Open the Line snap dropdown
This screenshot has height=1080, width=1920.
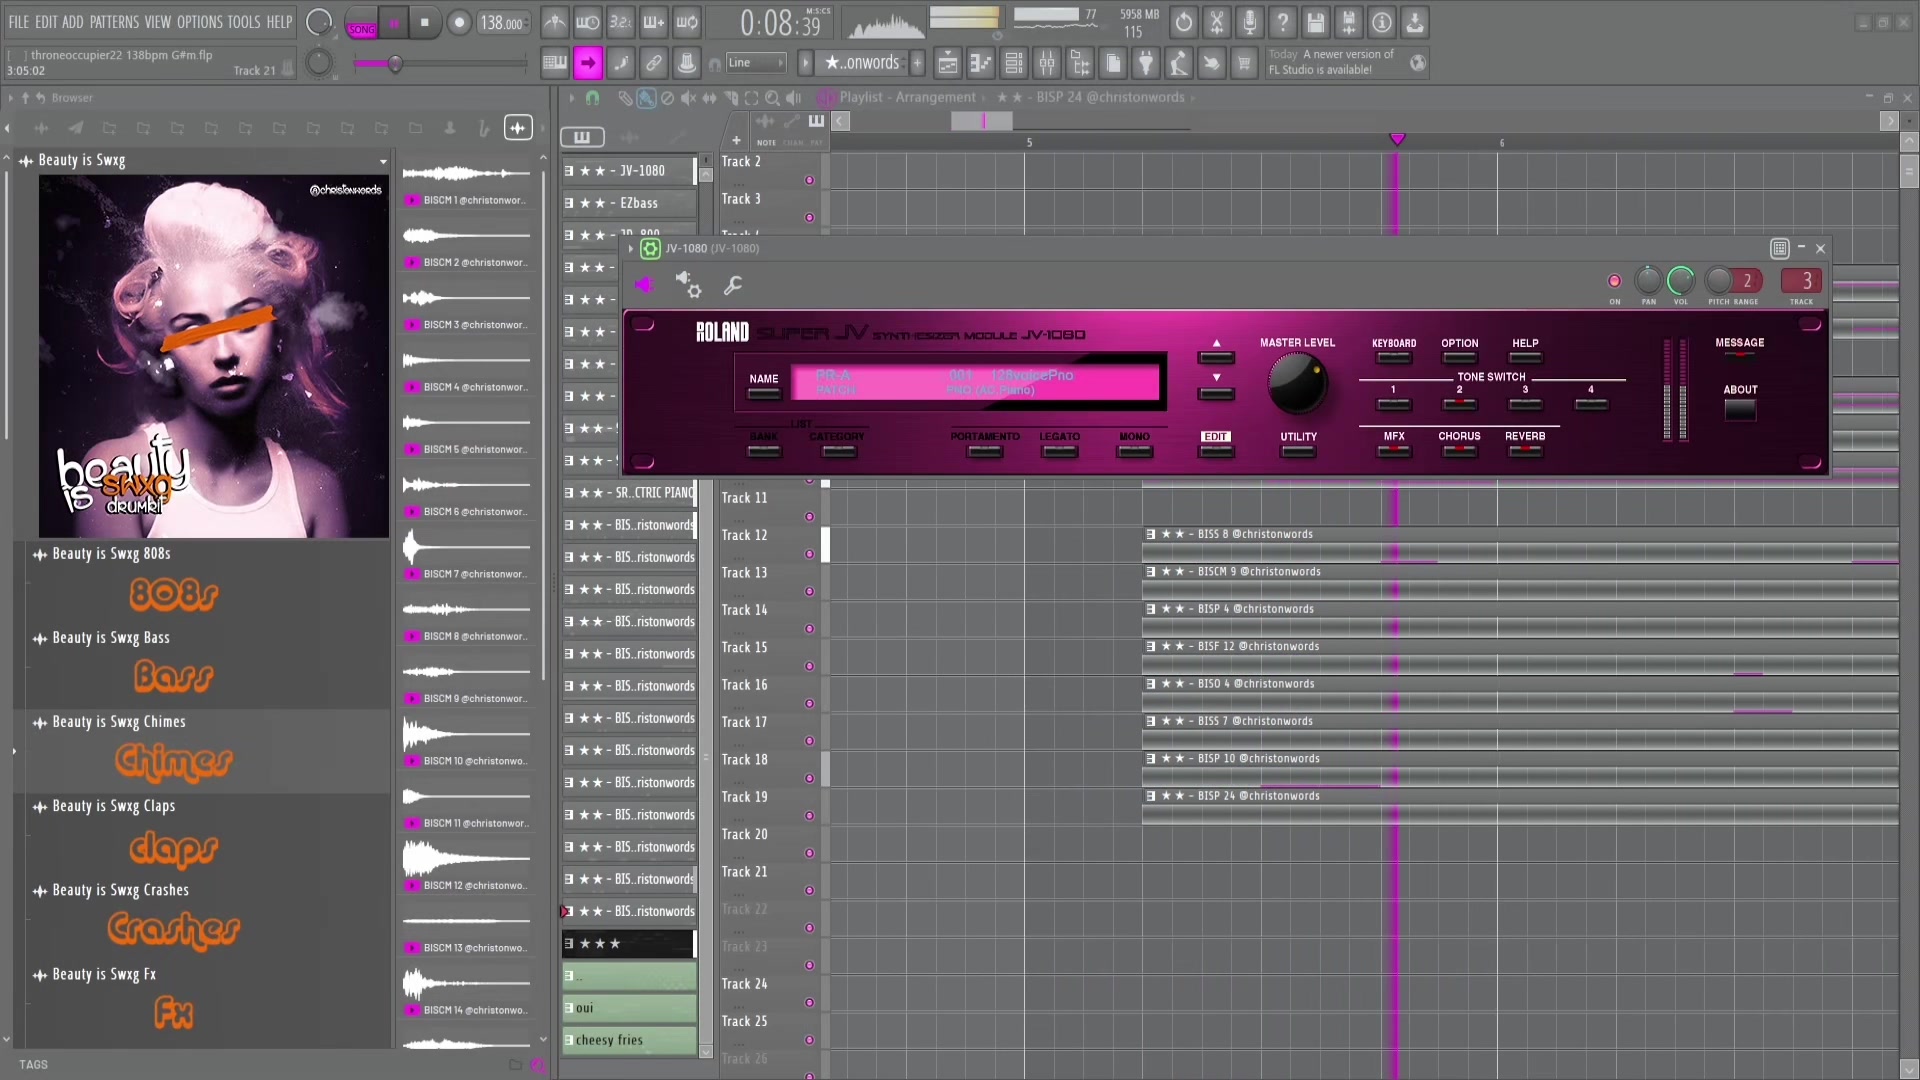tap(756, 63)
